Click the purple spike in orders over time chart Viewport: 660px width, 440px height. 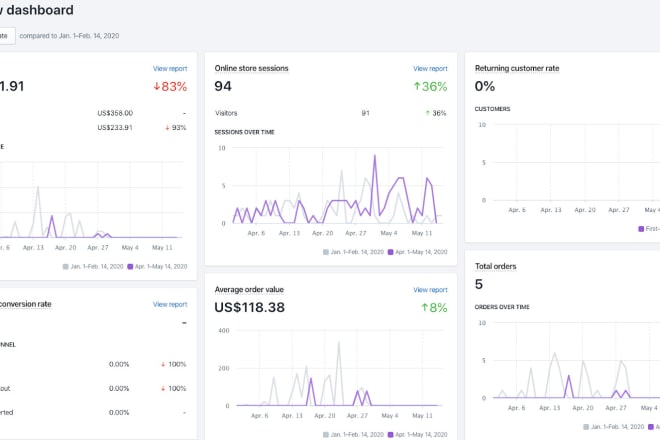[x=569, y=377]
